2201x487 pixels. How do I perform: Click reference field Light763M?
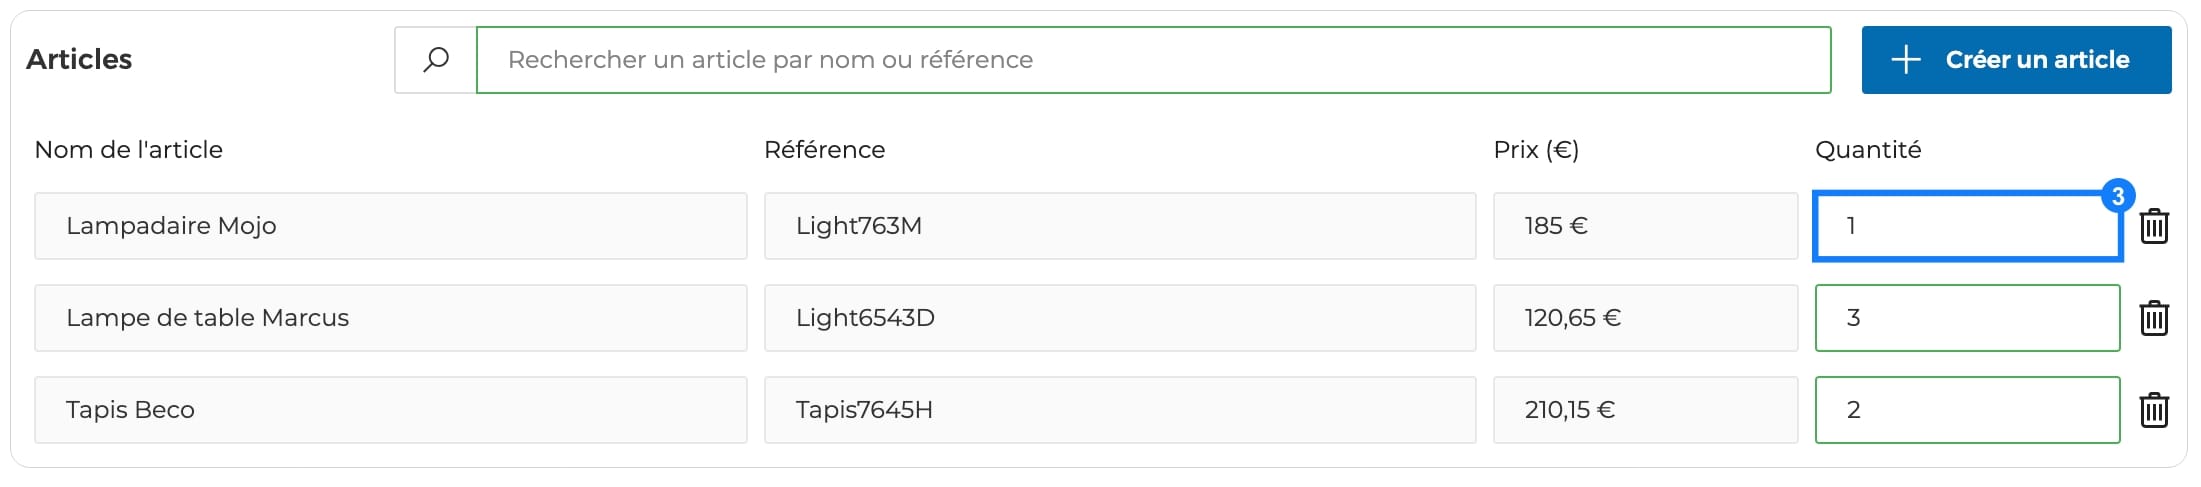tap(1120, 226)
